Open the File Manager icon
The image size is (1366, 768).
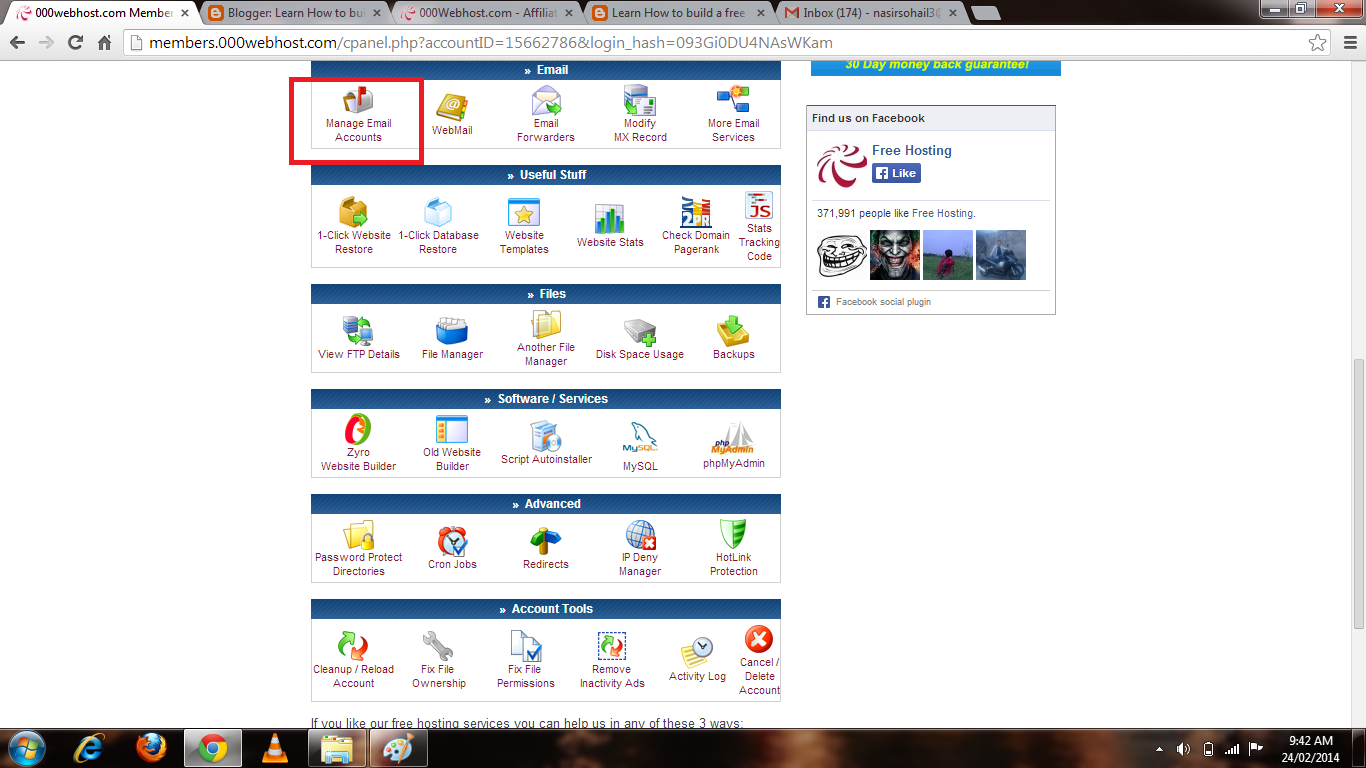point(452,331)
